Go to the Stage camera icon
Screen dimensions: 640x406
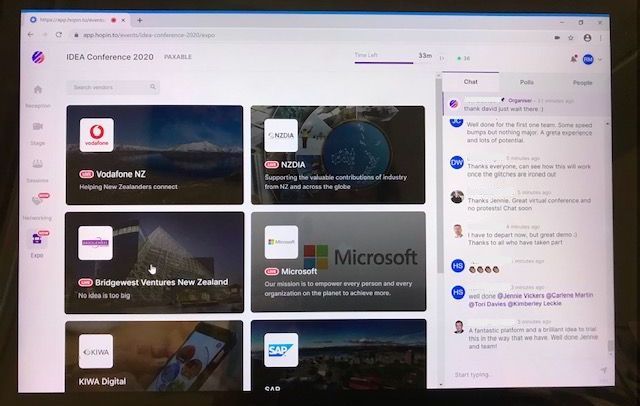(x=38, y=126)
